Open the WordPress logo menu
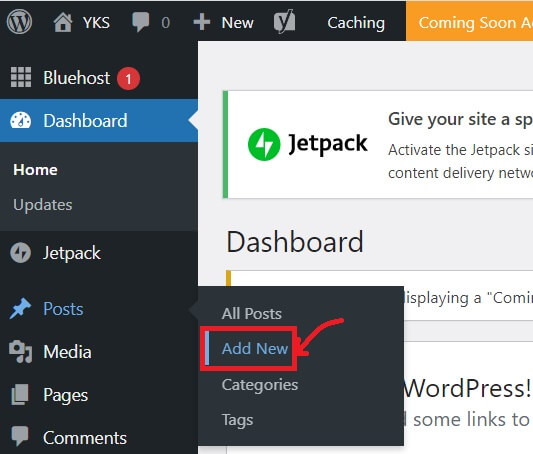 [19, 22]
